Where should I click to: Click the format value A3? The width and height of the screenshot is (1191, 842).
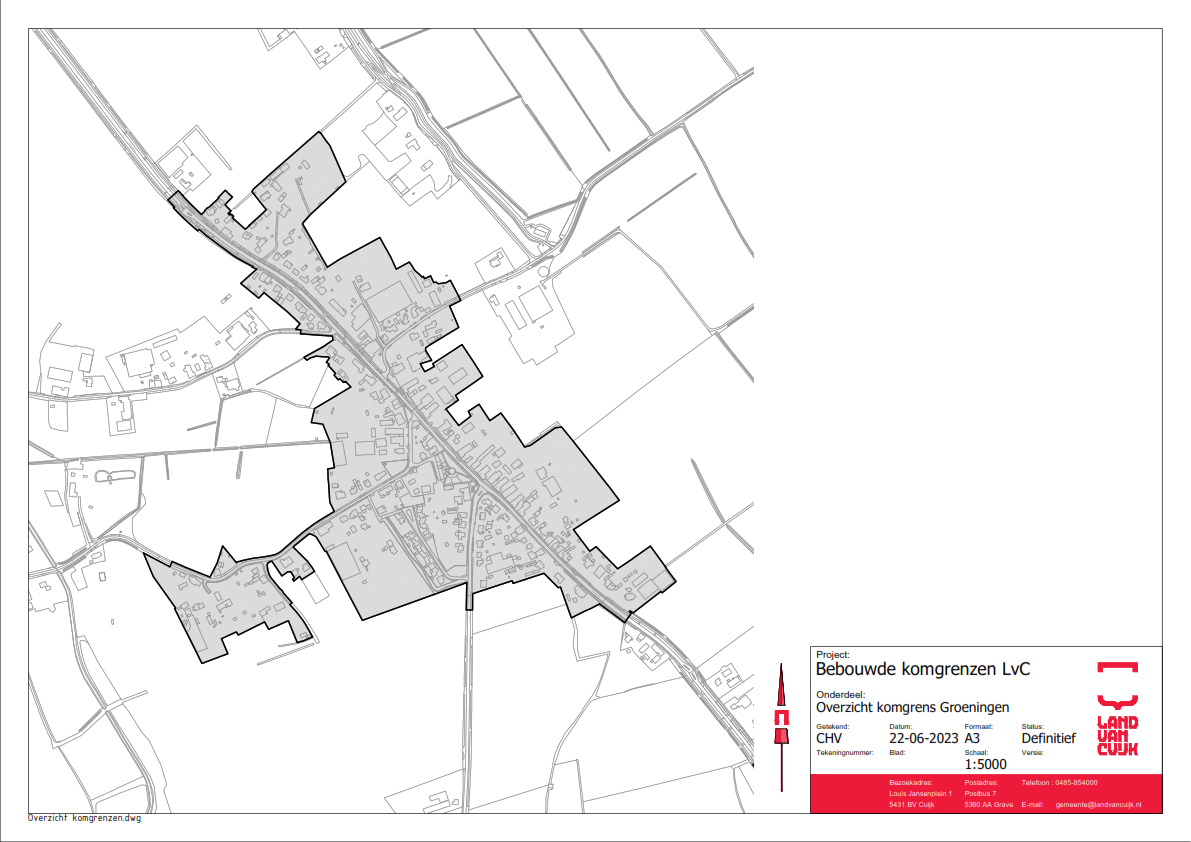(975, 739)
